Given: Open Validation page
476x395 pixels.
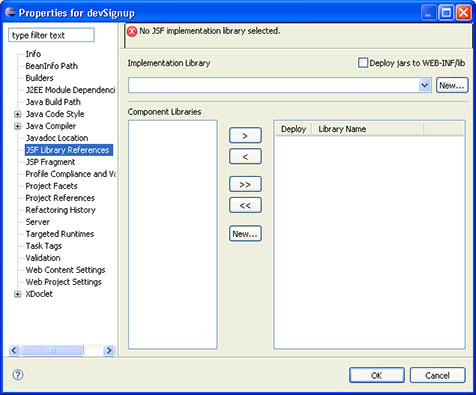Looking at the screenshot, I should point(43,258).
